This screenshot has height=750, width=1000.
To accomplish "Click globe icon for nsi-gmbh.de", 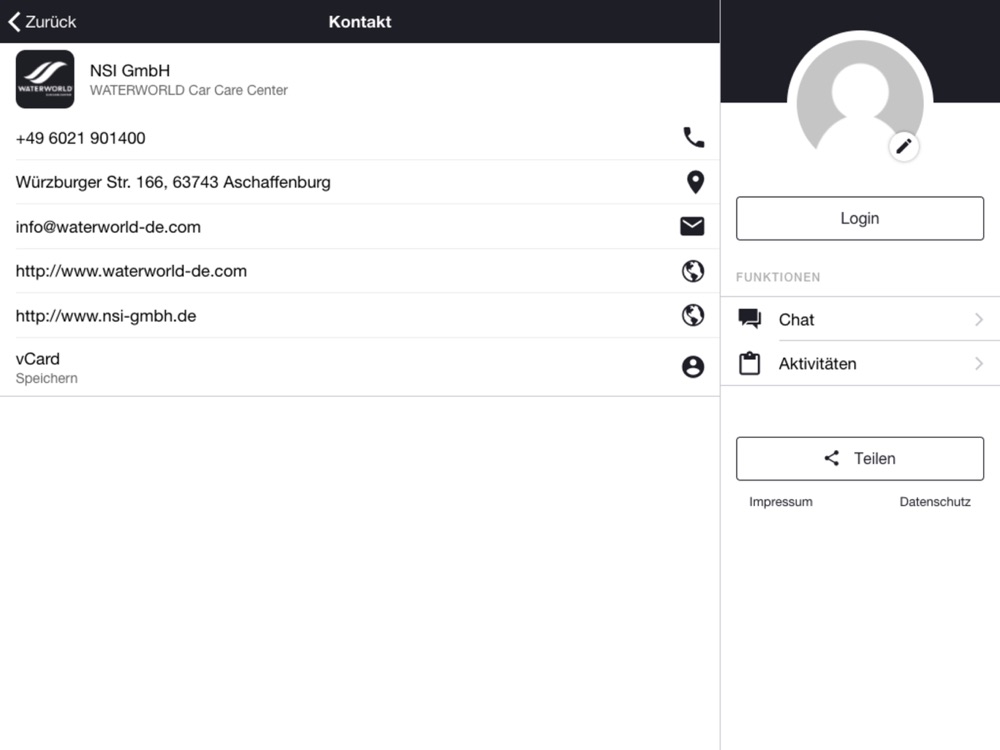I will click(693, 316).
